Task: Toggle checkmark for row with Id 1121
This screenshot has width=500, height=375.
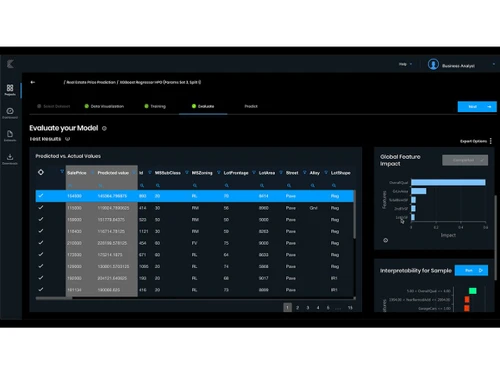Action: (x=41, y=231)
